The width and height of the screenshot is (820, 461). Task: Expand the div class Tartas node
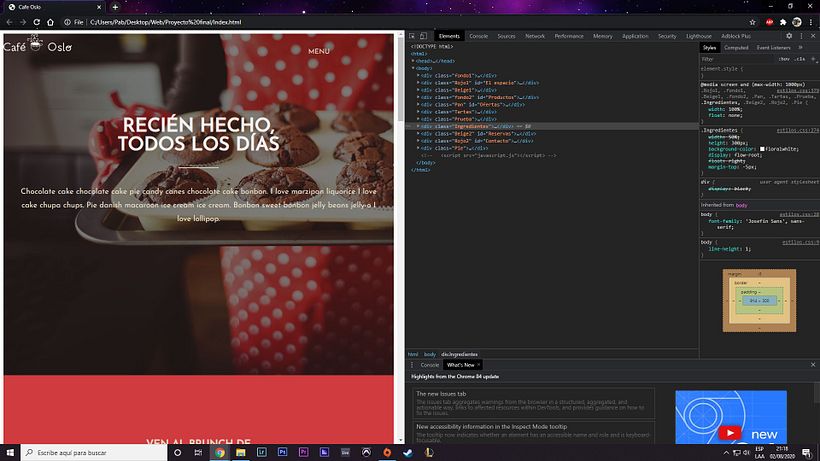(418, 112)
